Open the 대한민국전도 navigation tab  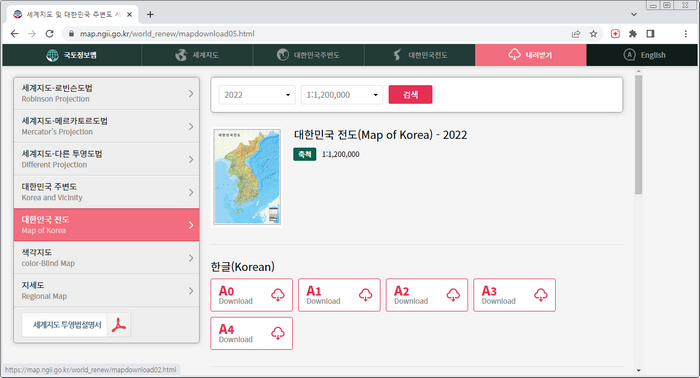[x=420, y=55]
